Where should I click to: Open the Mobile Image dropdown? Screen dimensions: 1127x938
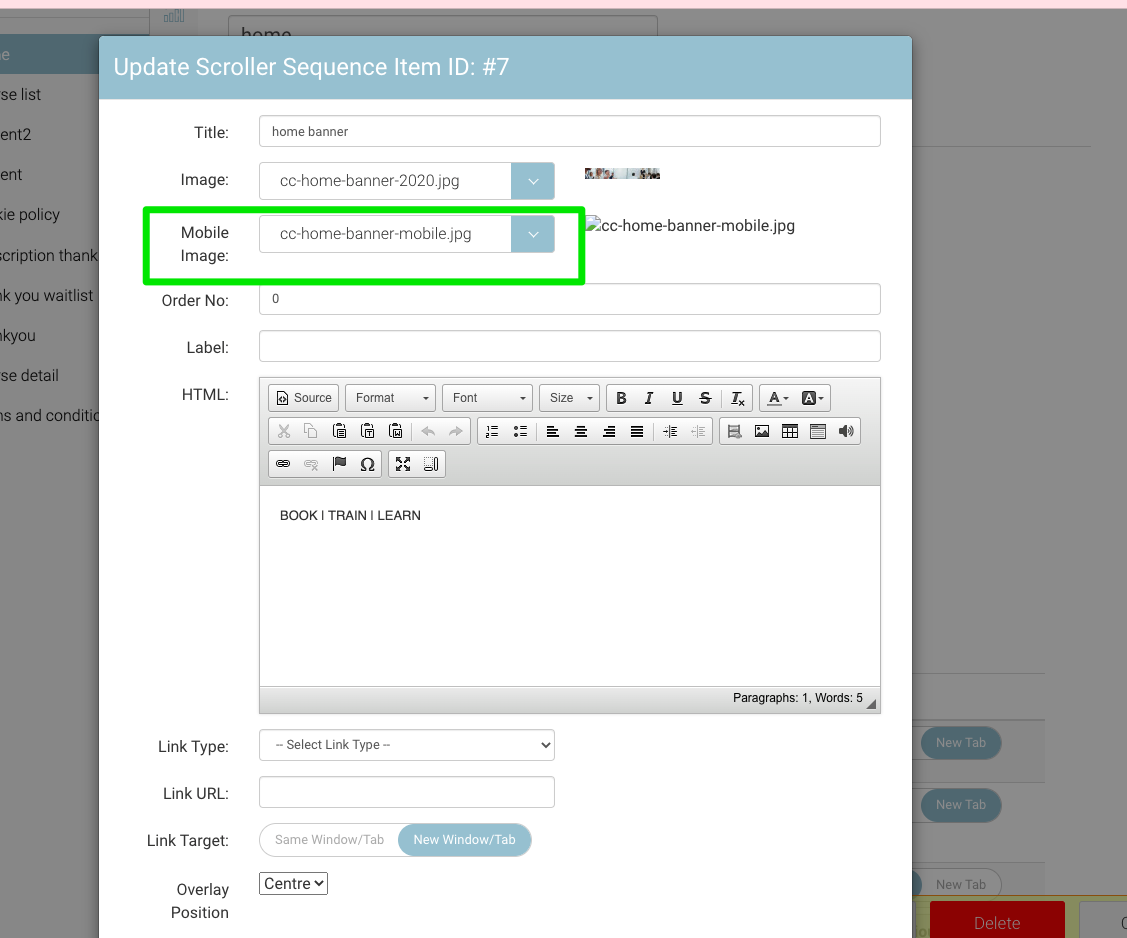[532, 234]
